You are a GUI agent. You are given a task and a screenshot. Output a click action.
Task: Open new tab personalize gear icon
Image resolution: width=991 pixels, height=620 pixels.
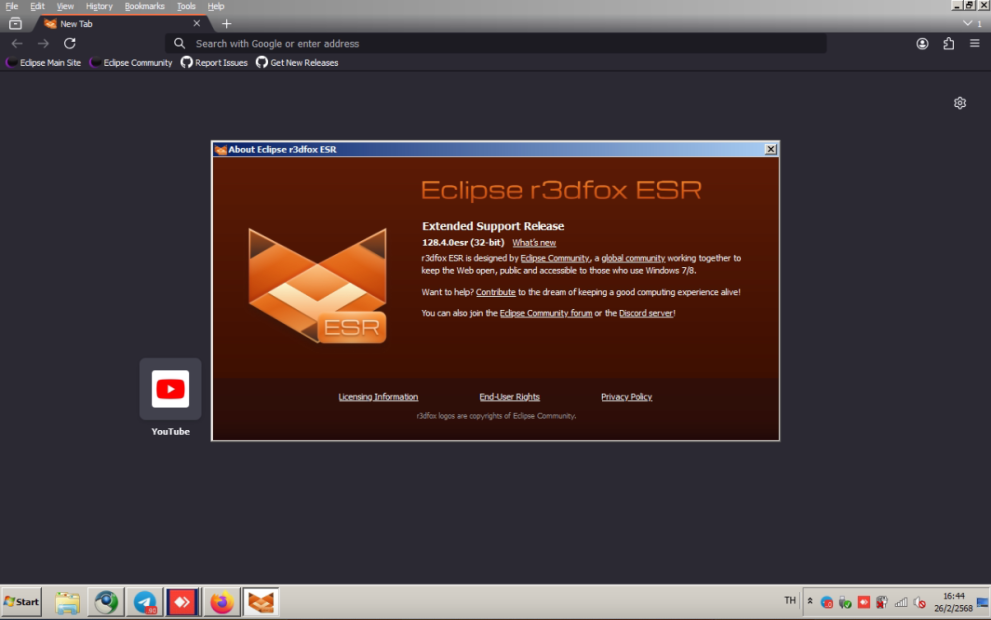(959, 103)
